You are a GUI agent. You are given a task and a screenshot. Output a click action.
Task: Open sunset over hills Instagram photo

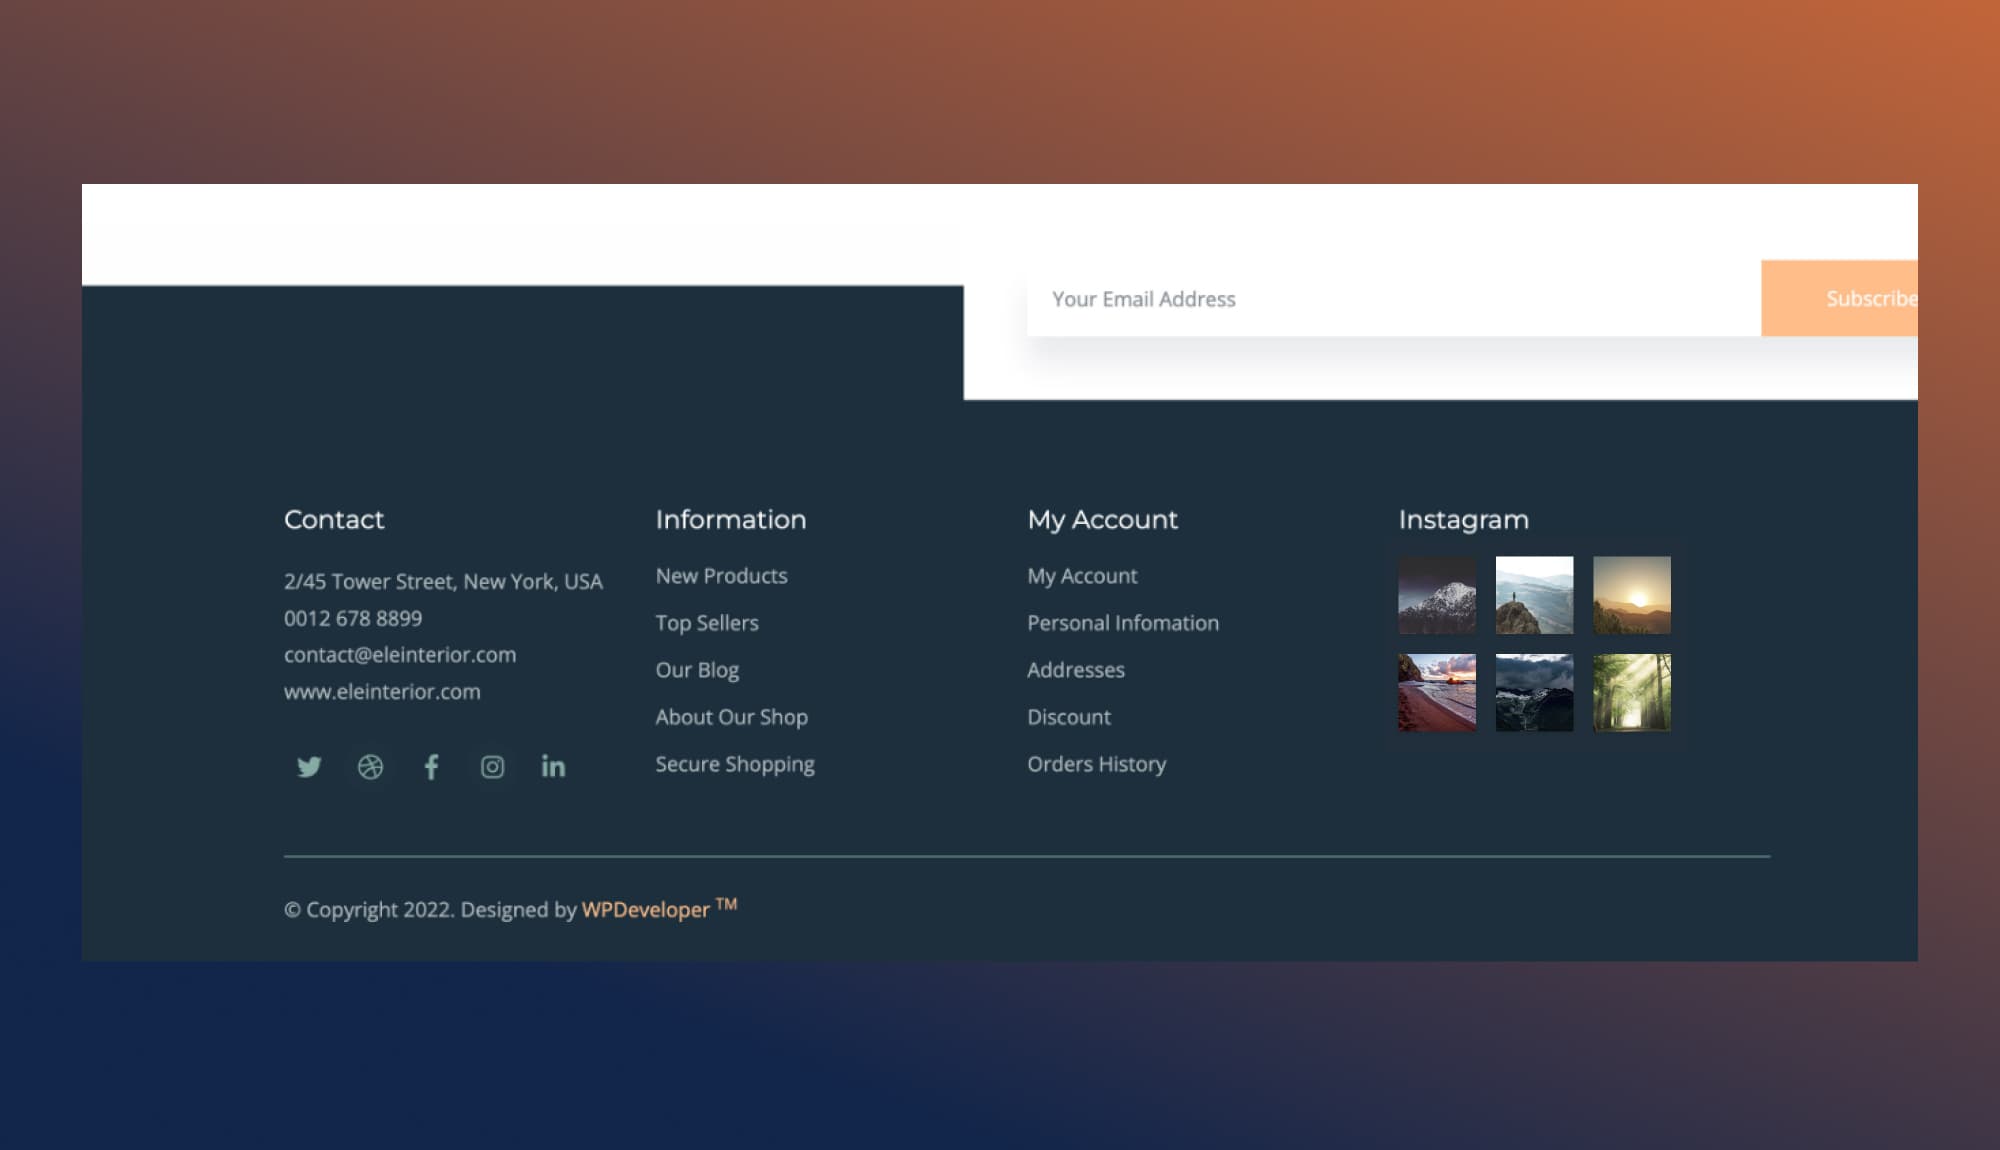(1631, 595)
